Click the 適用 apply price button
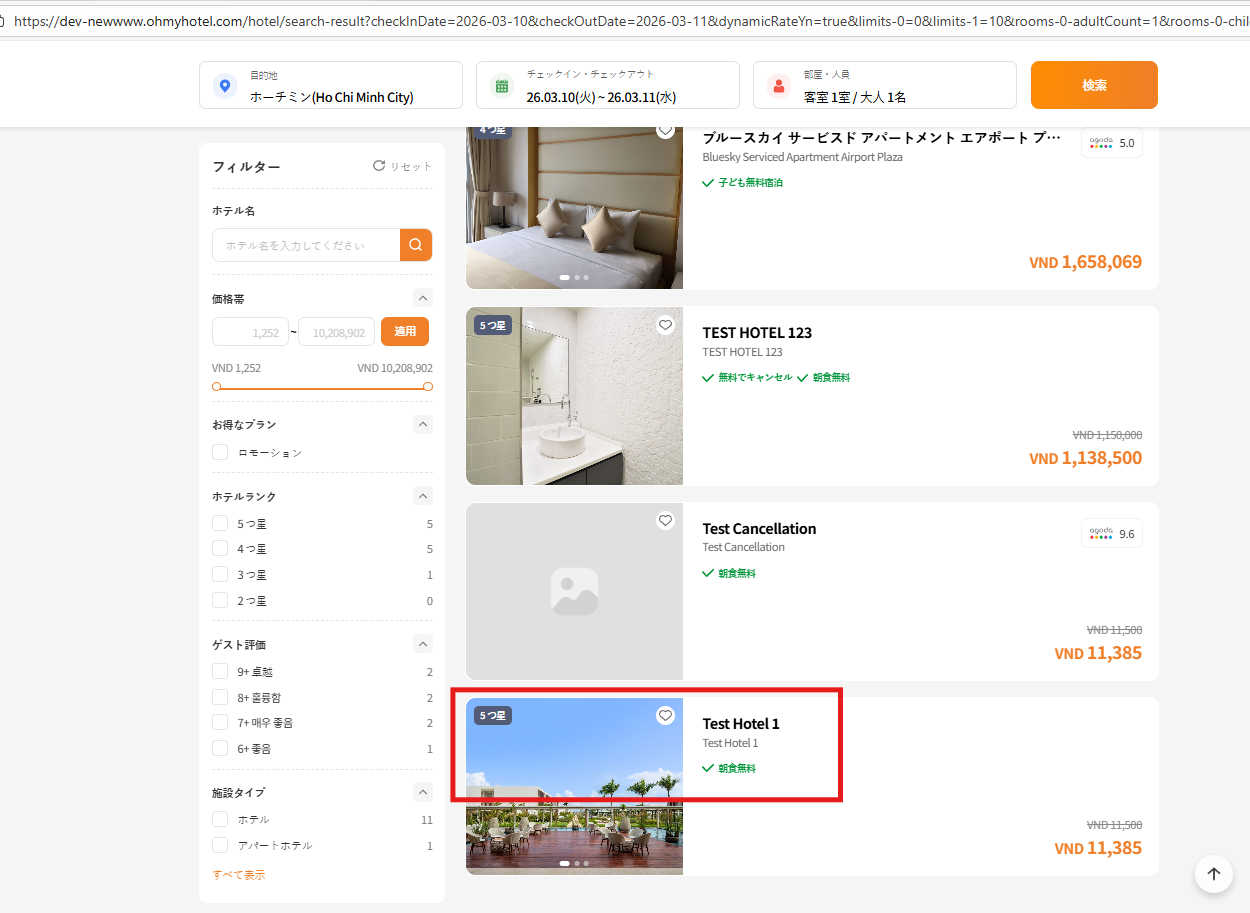 (x=405, y=331)
